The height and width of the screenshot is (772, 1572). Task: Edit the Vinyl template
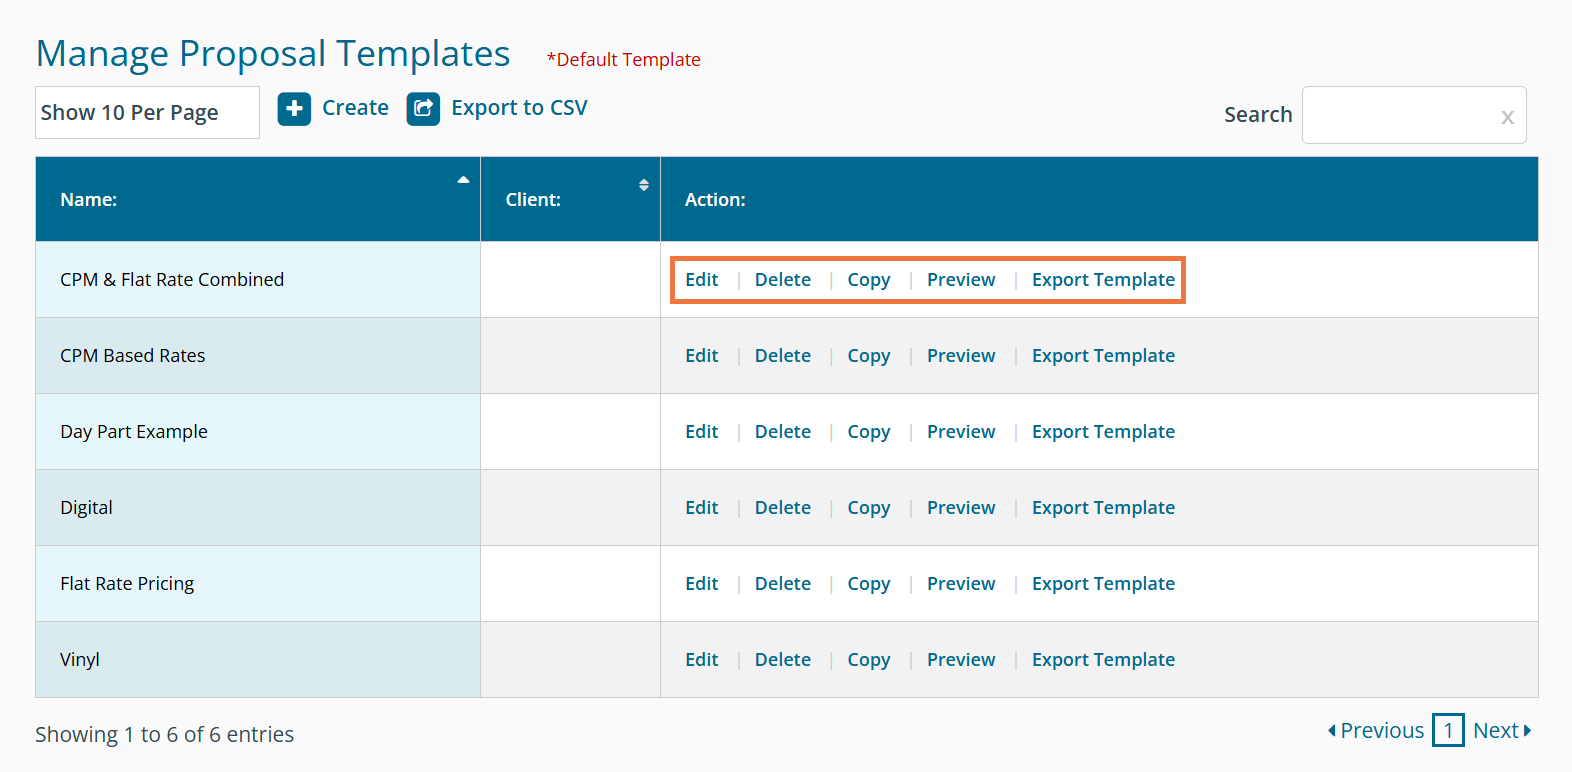701,660
